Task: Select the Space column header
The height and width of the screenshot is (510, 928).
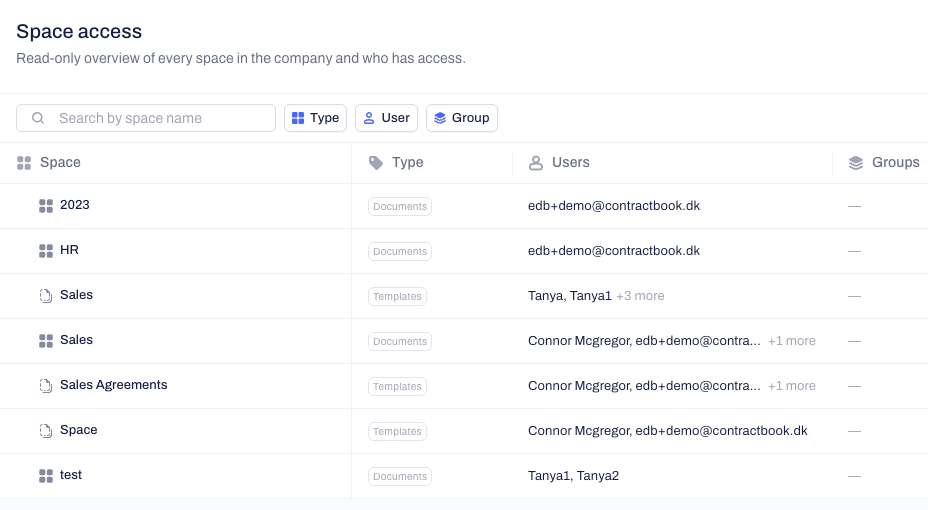Action: coord(60,162)
